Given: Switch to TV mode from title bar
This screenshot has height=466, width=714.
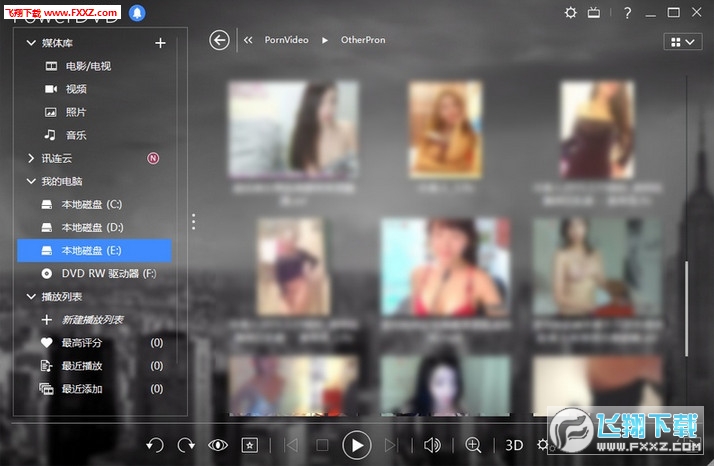Looking at the screenshot, I should 594,13.
